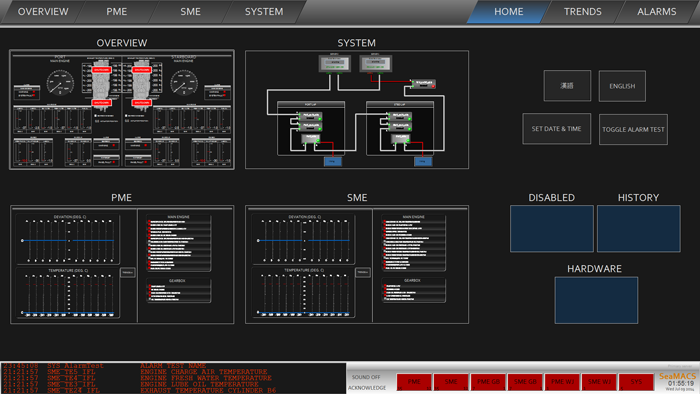The height and width of the screenshot is (394, 700).
Task: Select the red SME WJ alarm indicator
Action: (599, 382)
